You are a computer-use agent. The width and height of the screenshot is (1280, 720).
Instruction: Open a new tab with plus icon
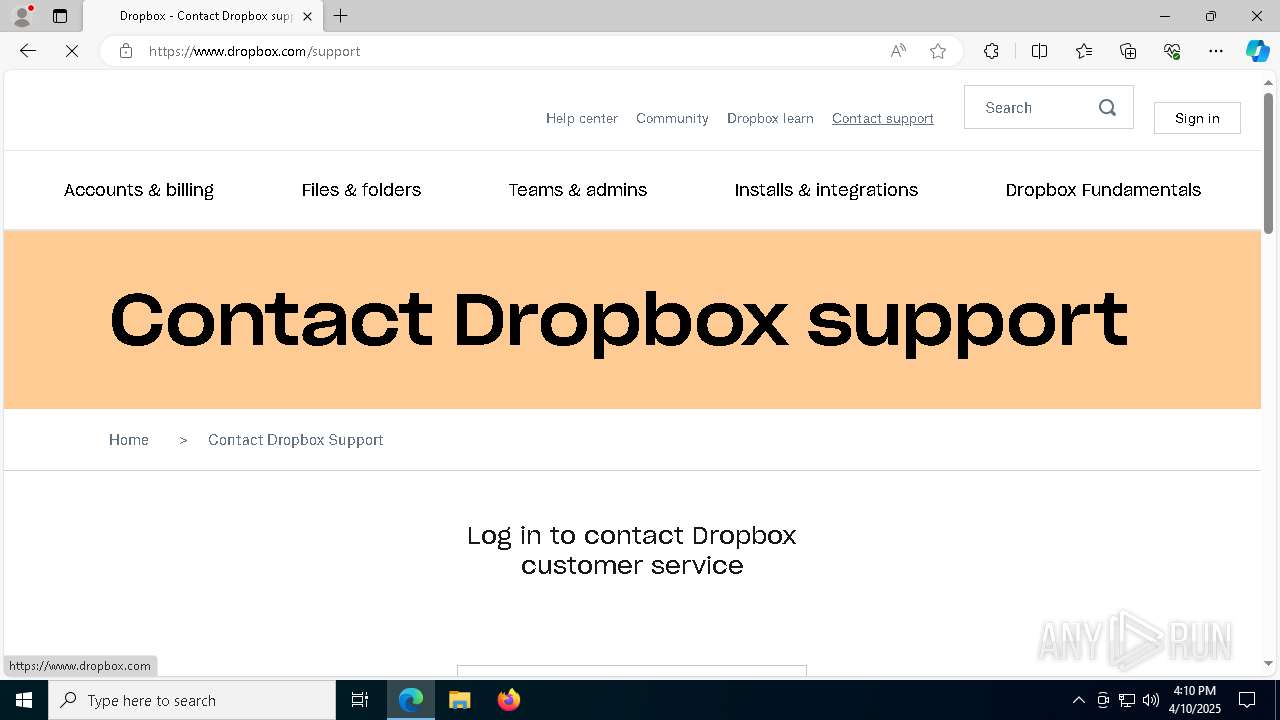pyautogui.click(x=341, y=16)
